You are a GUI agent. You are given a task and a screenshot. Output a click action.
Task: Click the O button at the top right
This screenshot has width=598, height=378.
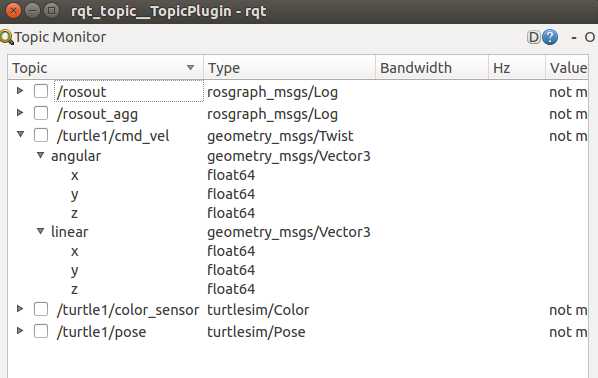[590, 37]
